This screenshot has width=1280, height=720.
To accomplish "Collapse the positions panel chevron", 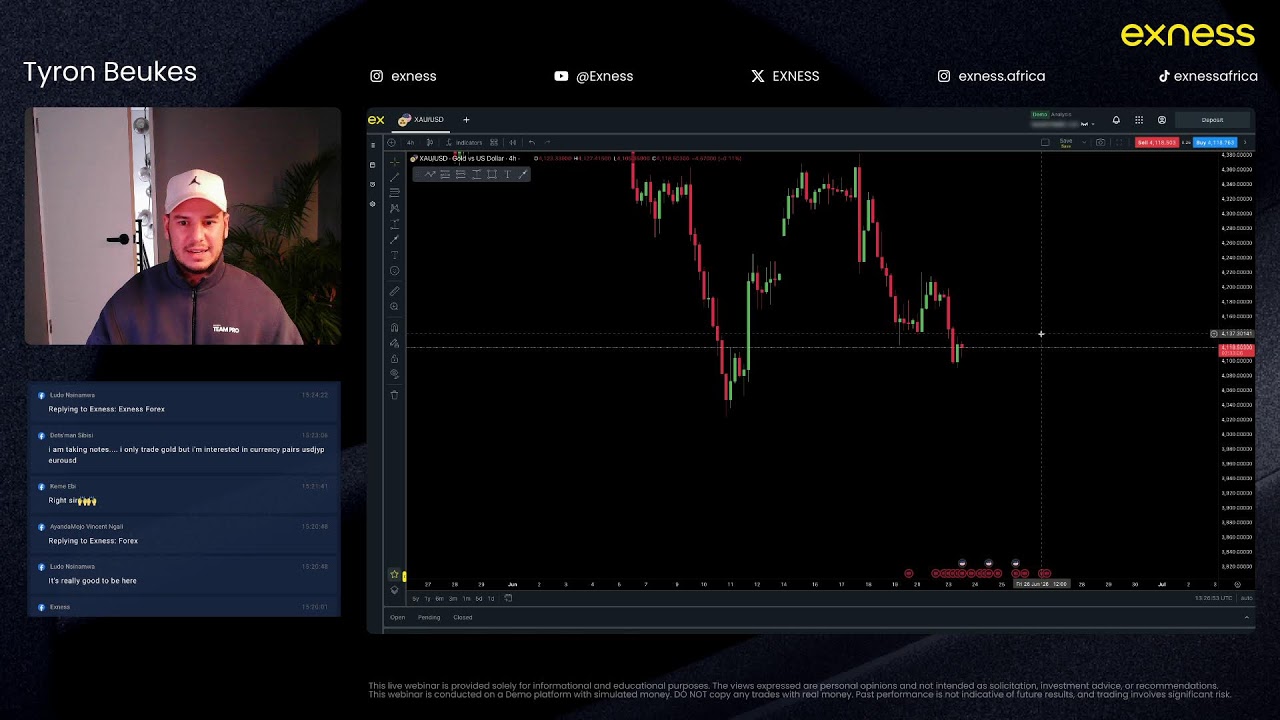I will pyautogui.click(x=1247, y=617).
